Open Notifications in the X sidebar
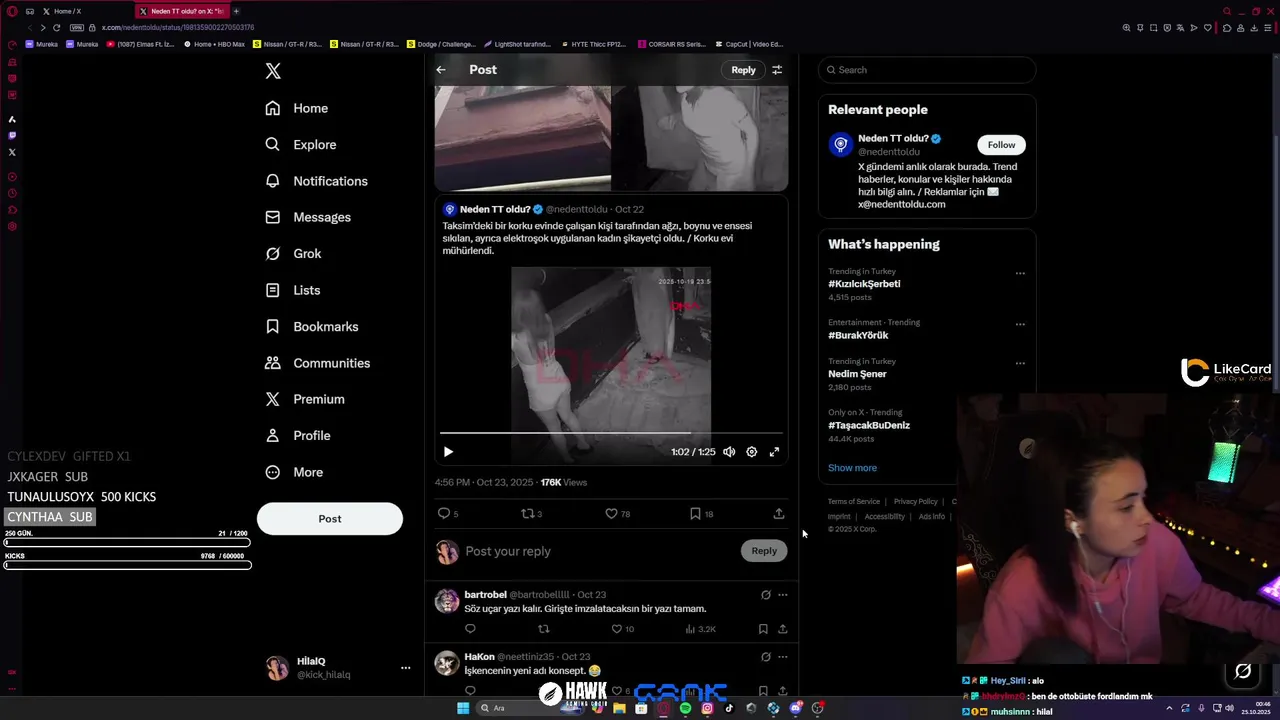The height and width of the screenshot is (720, 1280). tap(316, 181)
